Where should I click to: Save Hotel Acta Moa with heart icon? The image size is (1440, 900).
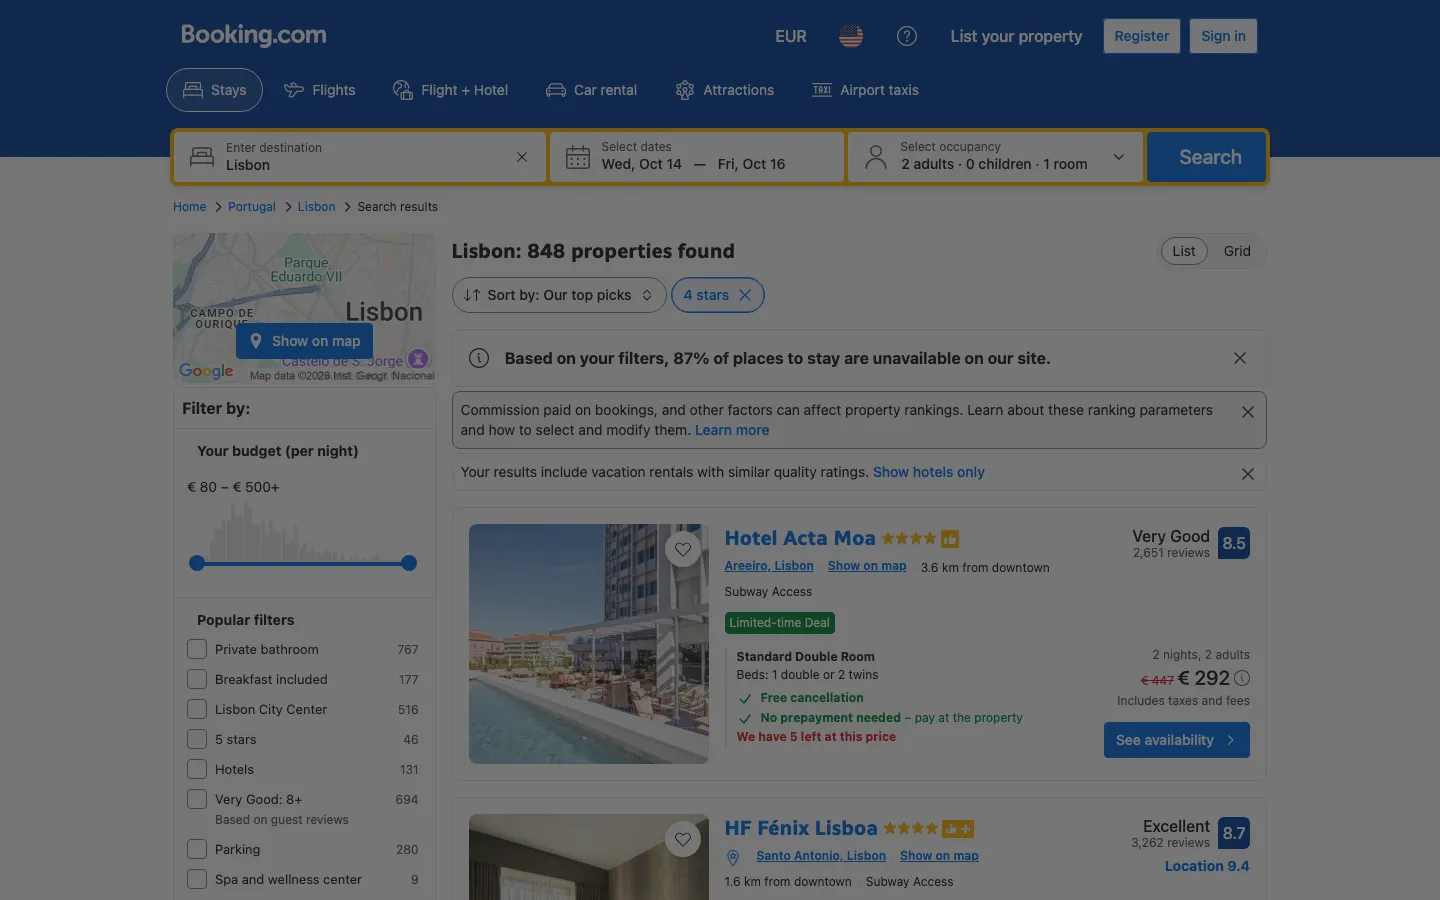point(683,549)
